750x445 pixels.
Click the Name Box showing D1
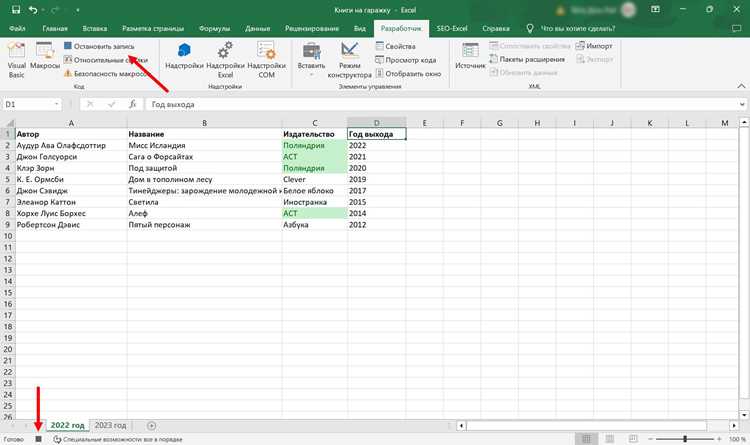pos(28,104)
